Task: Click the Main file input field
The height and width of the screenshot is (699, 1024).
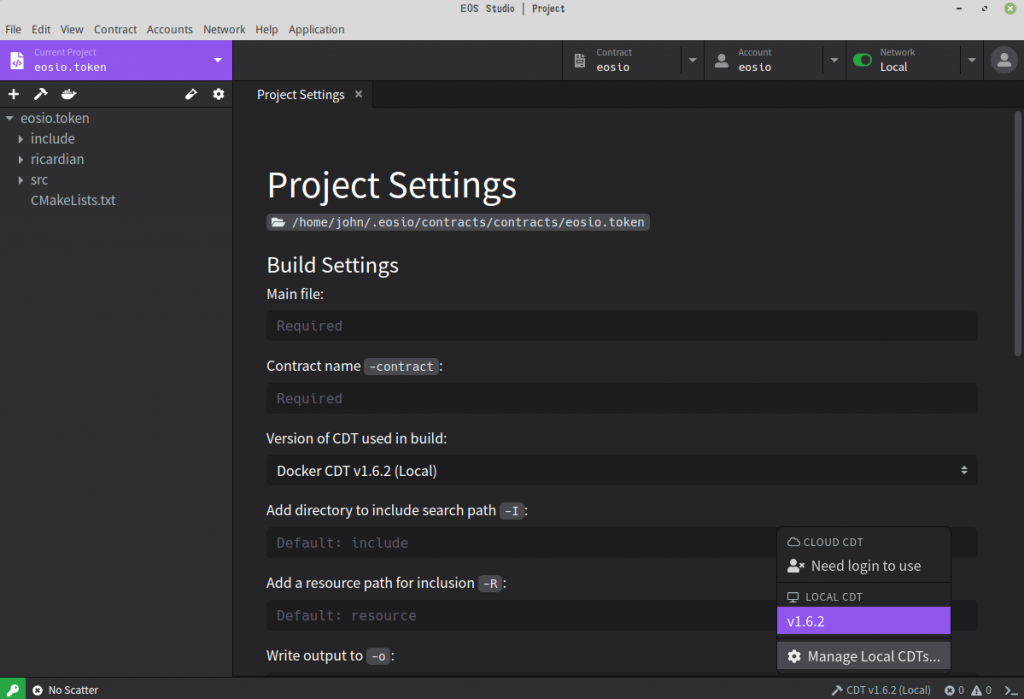Action: click(x=621, y=326)
